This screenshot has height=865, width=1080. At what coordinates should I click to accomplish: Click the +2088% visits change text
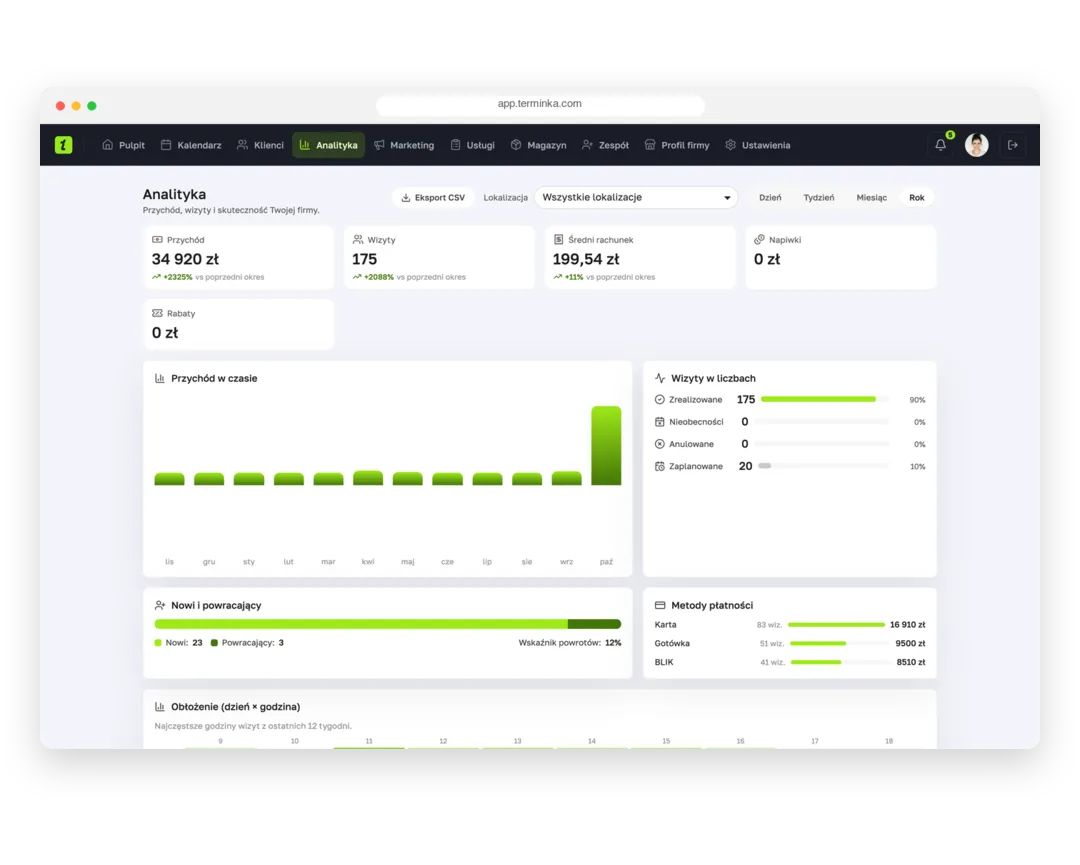pos(379,277)
